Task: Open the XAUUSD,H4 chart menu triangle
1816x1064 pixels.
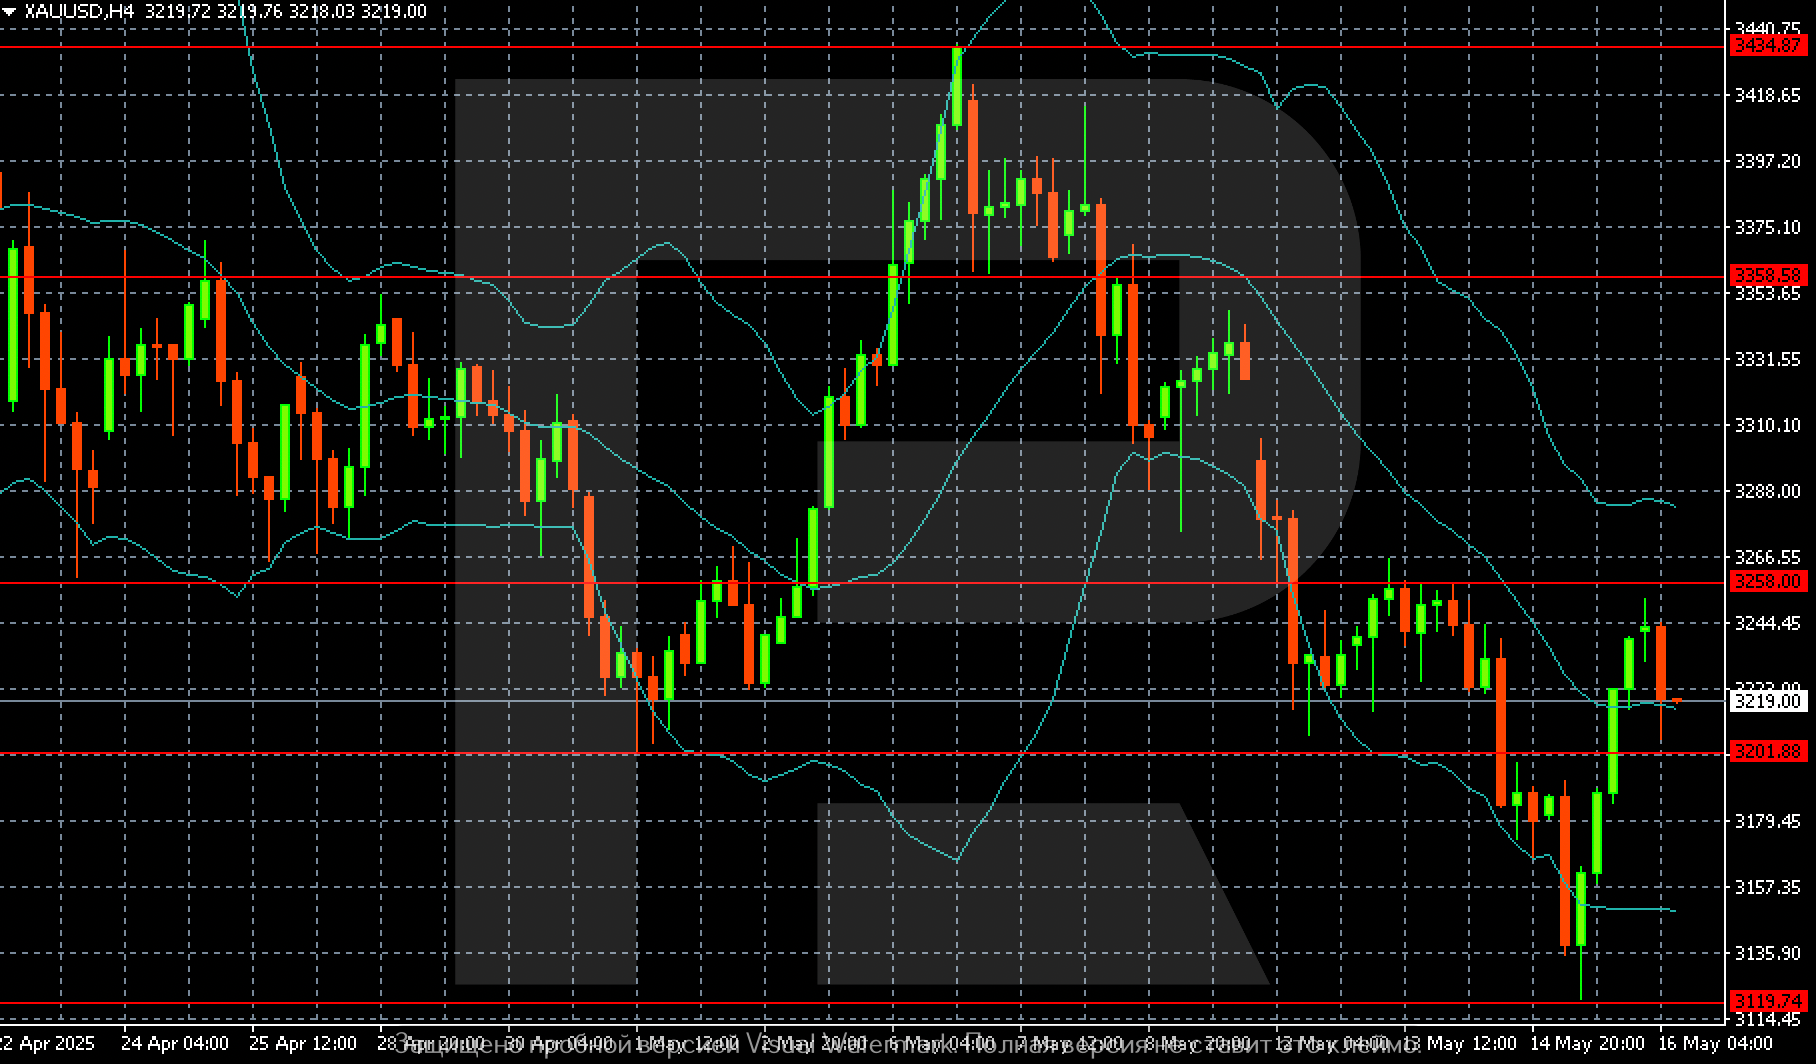Action: (x=9, y=11)
